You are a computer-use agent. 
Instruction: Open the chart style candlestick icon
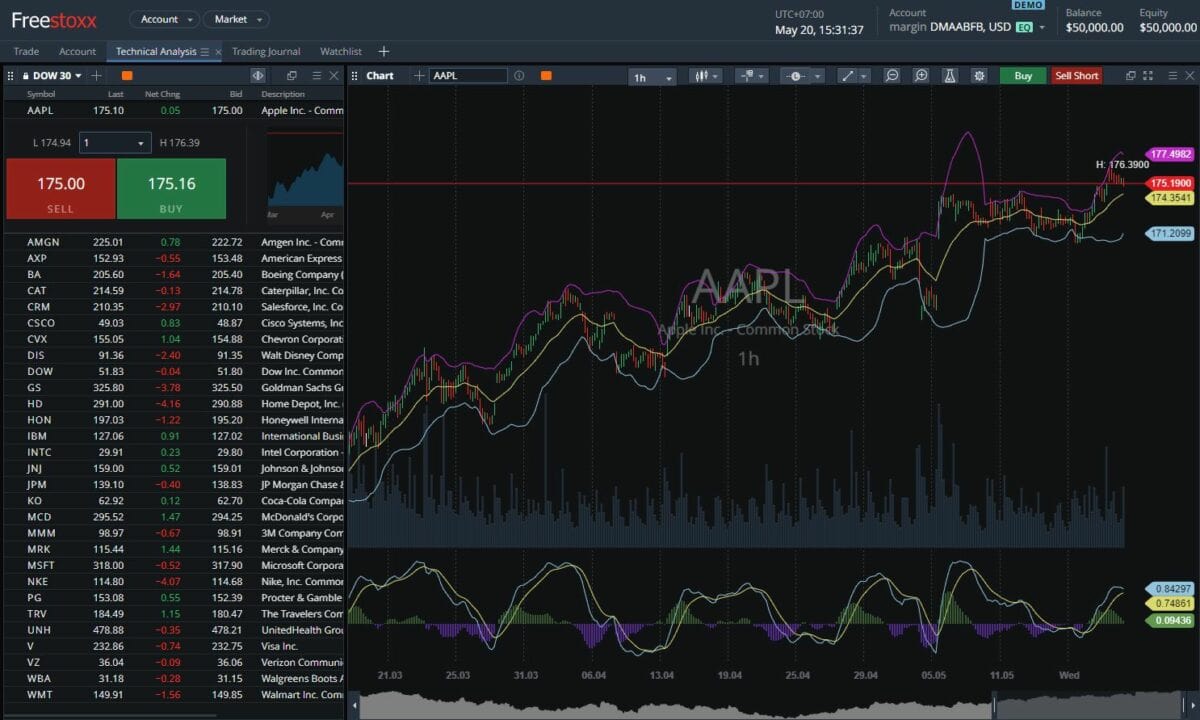[702, 75]
